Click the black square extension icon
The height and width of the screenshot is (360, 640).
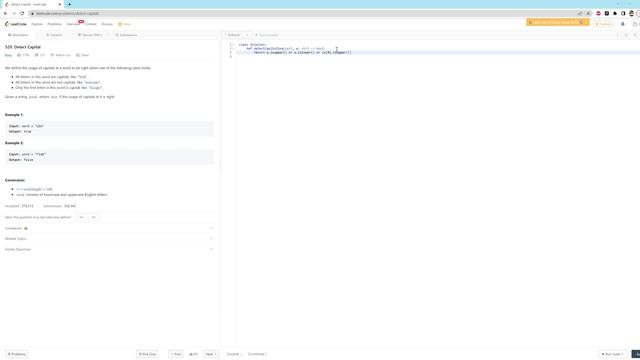607,13
